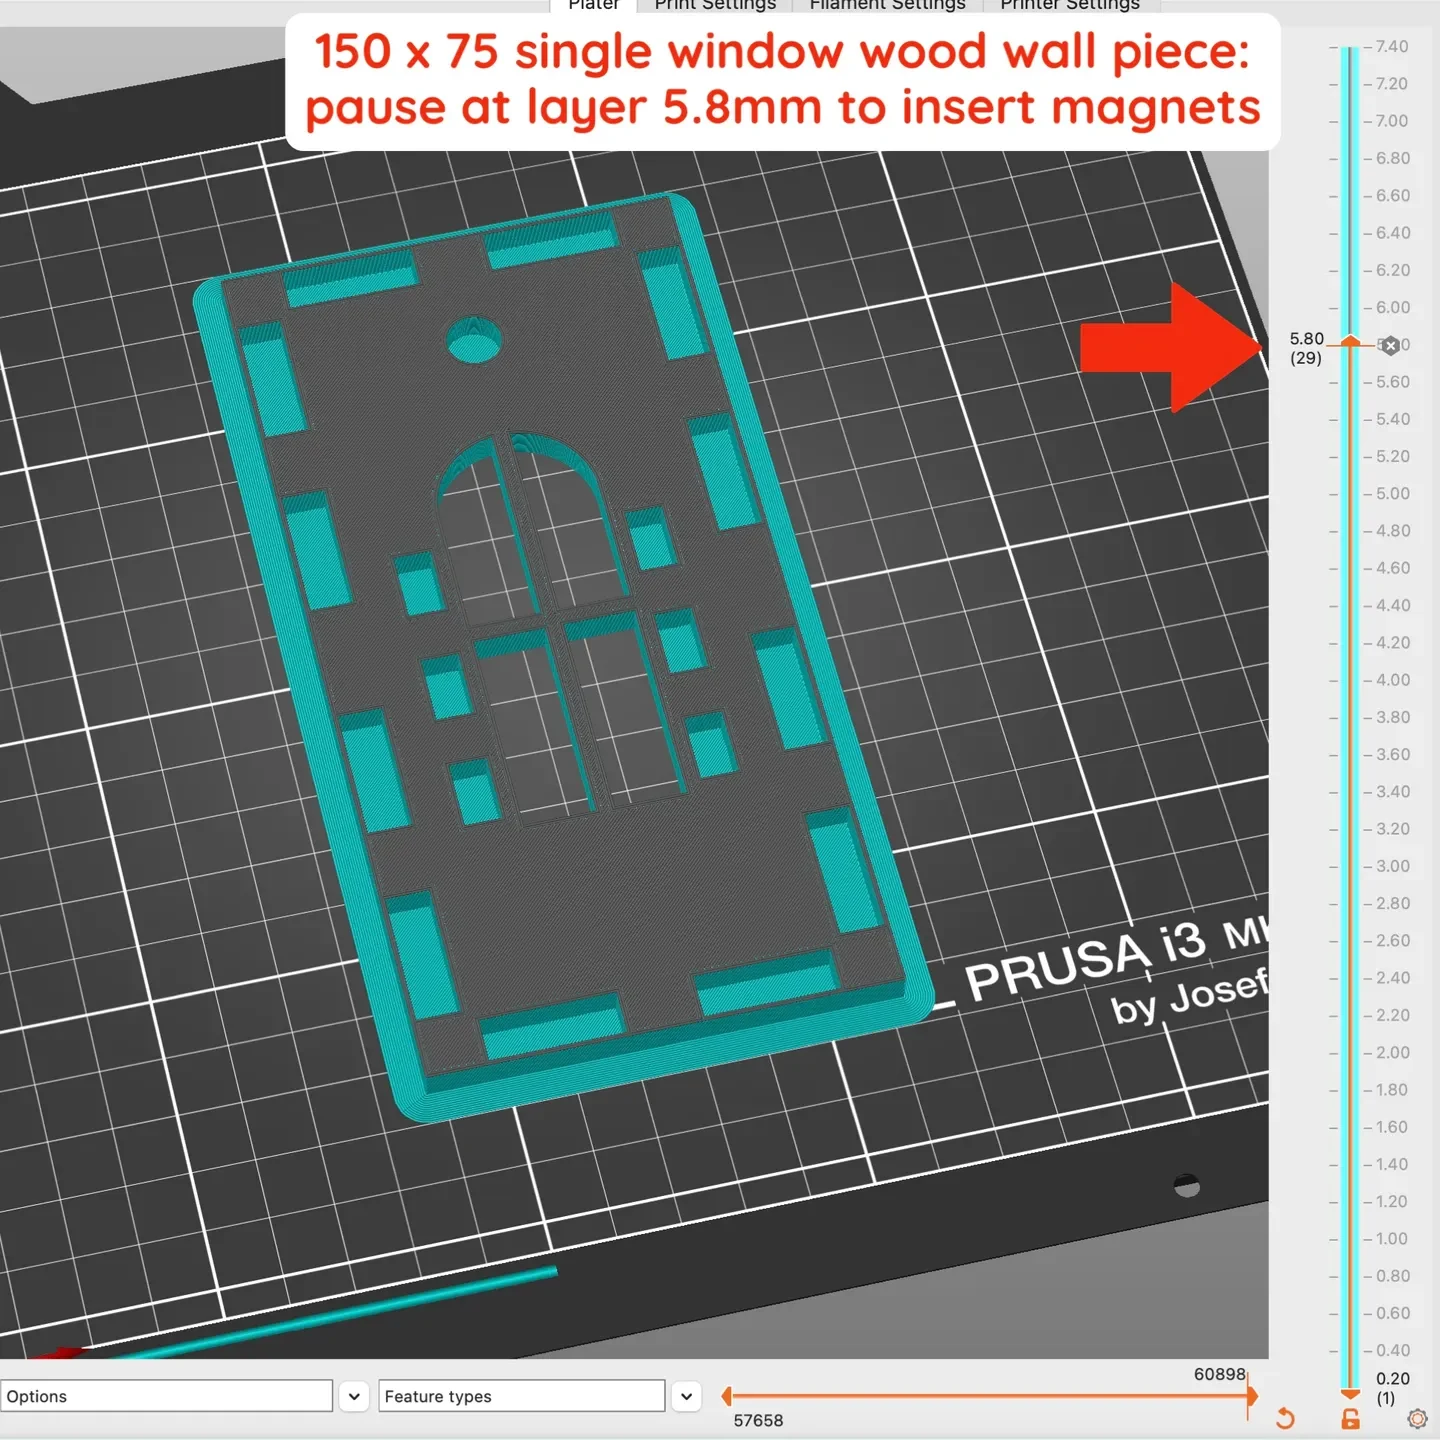Open the Filament Settings tab
1440x1440 pixels.
pos(888,5)
